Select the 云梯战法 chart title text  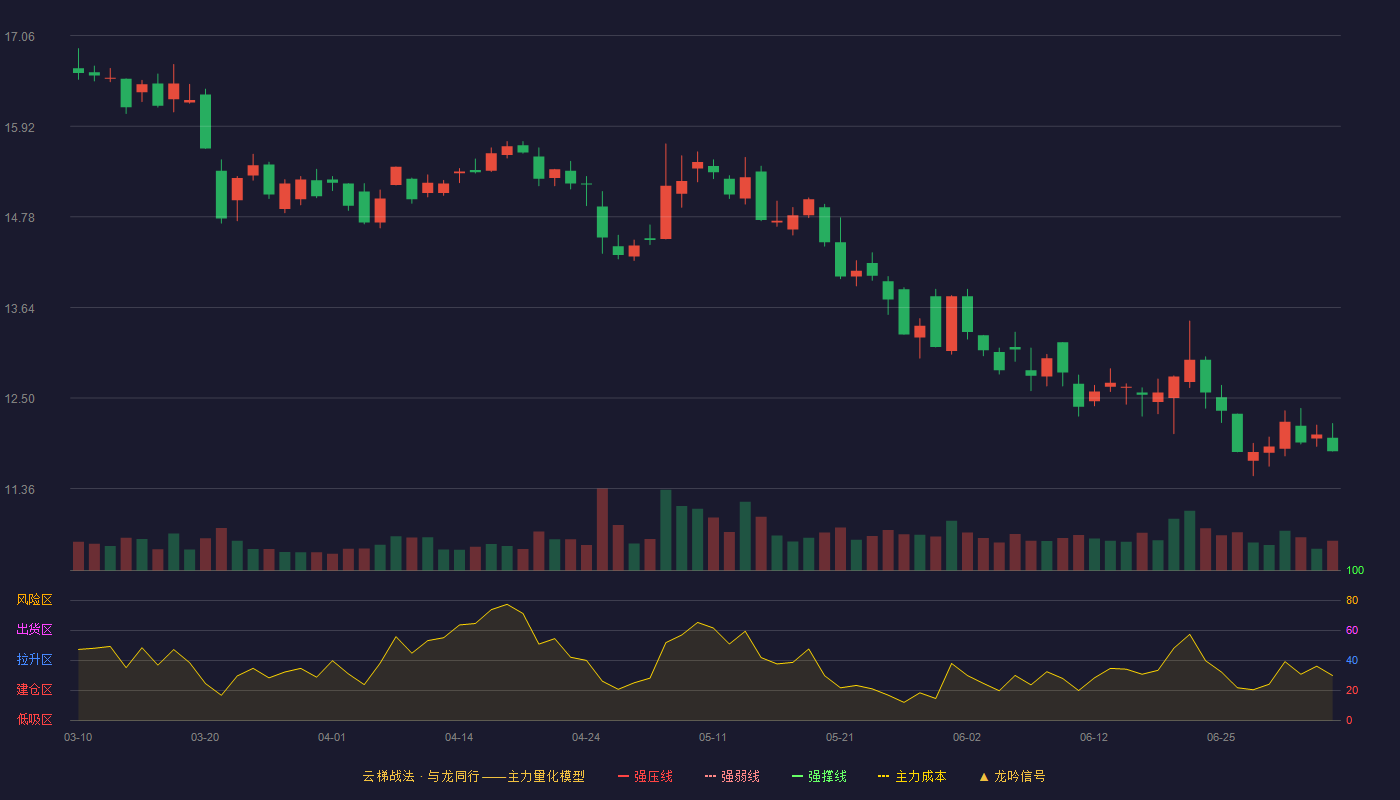pyautogui.click(x=388, y=776)
